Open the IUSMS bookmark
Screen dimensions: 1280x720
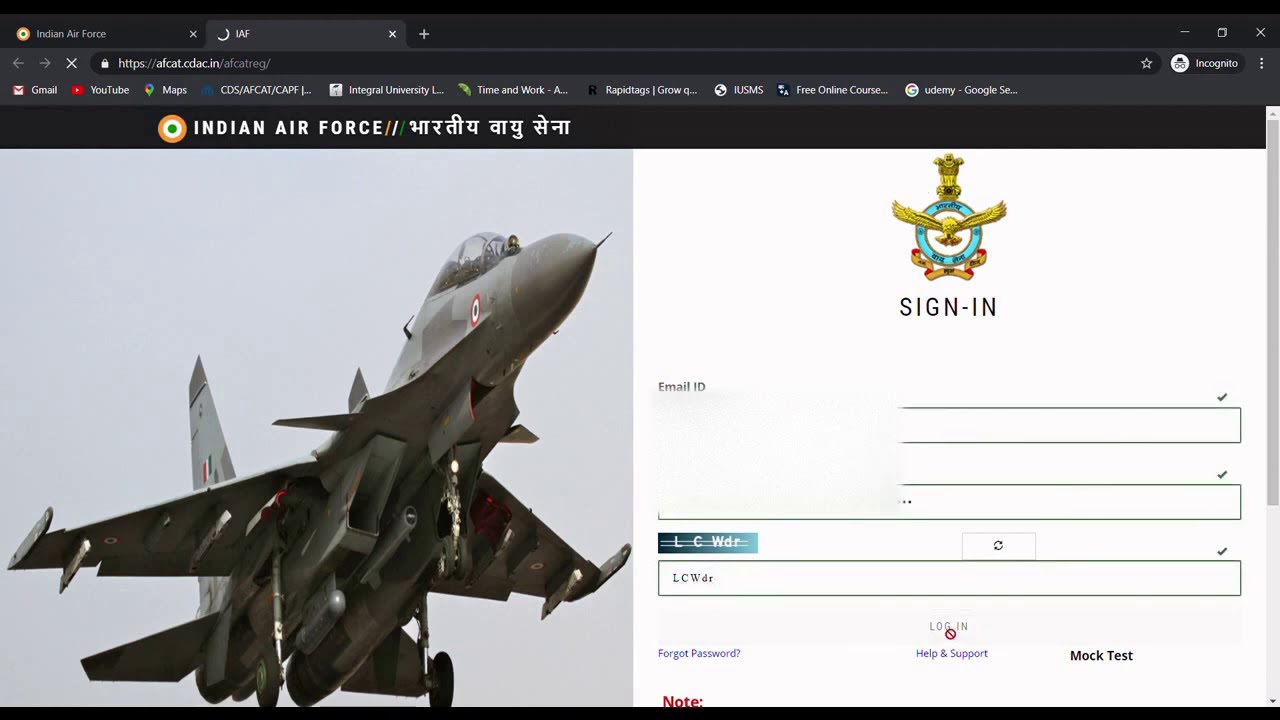tap(739, 90)
